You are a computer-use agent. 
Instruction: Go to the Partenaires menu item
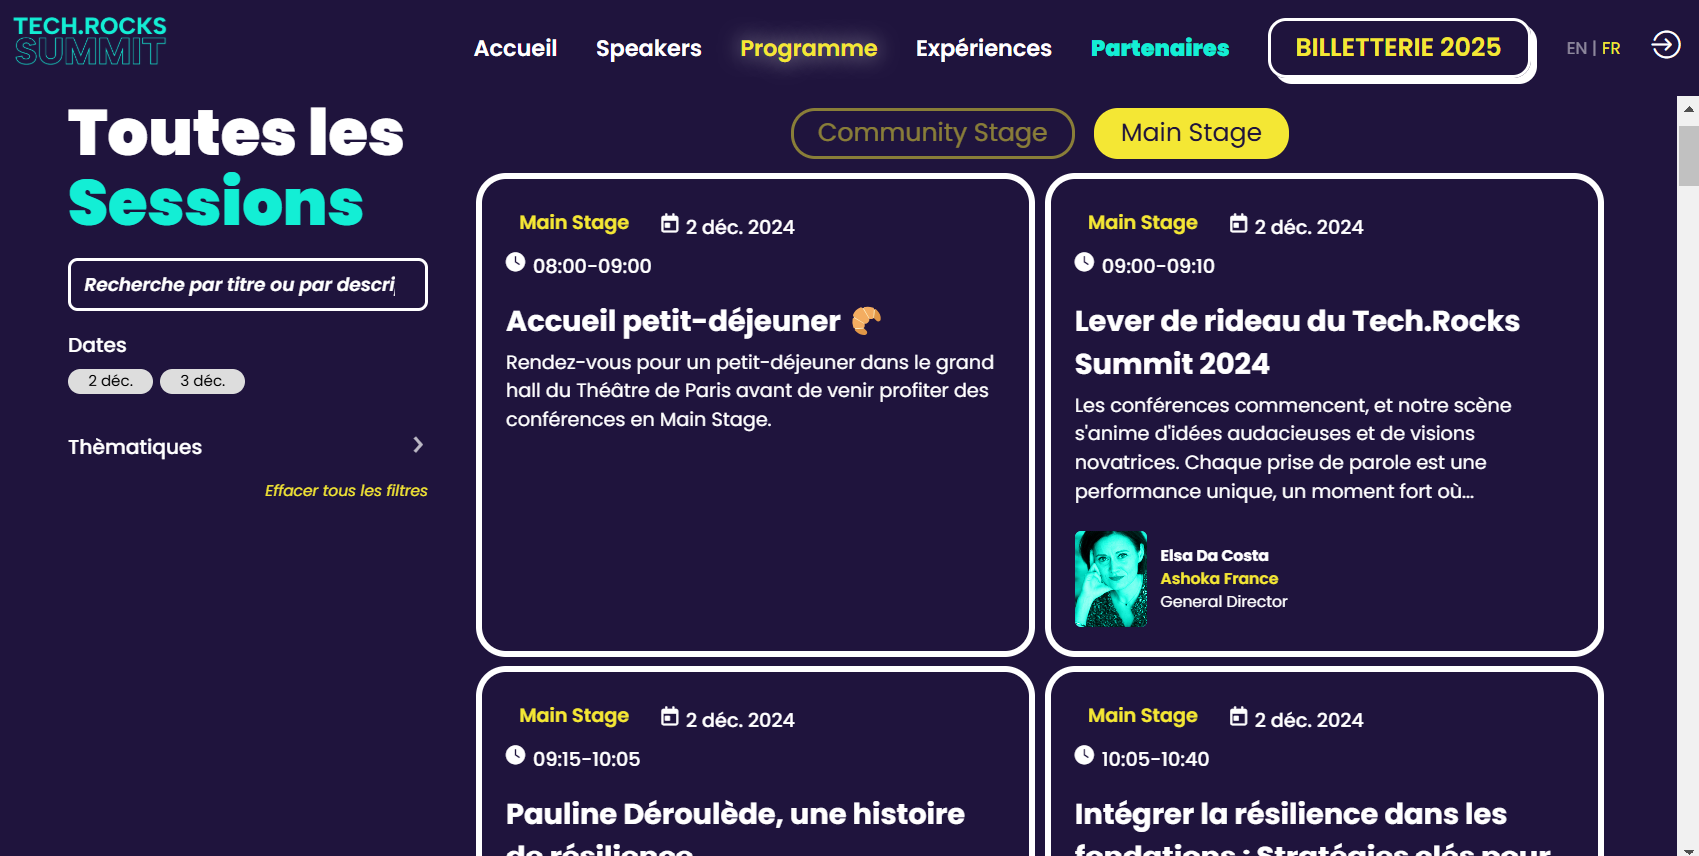tap(1160, 48)
